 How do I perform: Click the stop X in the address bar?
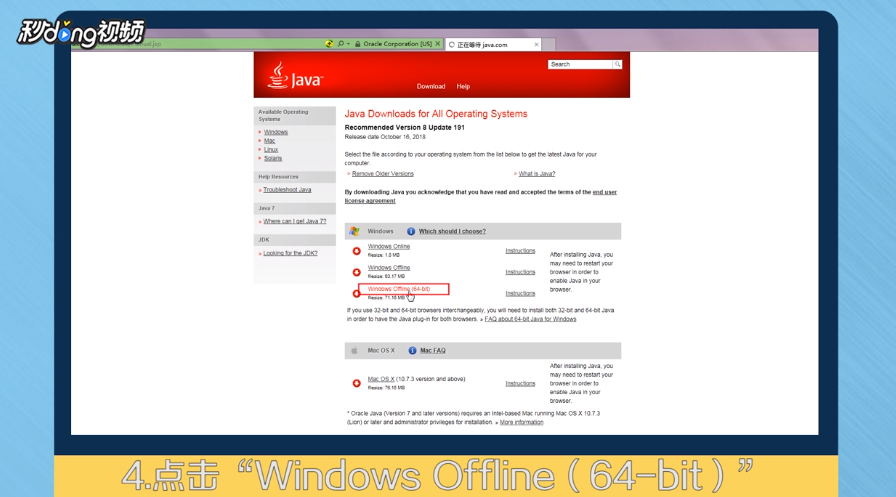438,43
